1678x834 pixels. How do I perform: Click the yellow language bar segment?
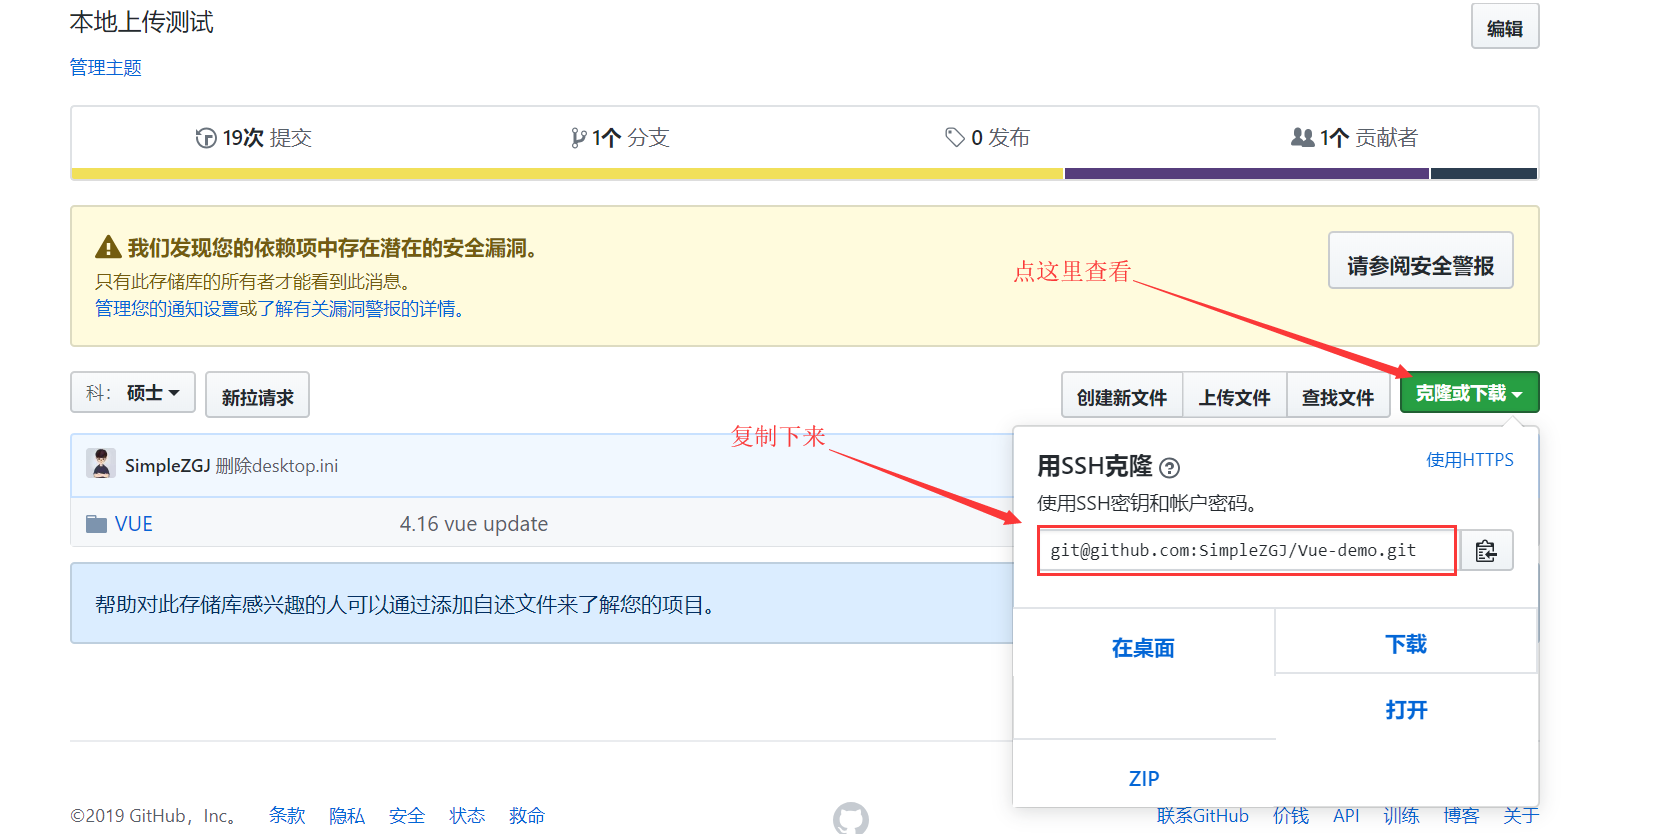tap(567, 174)
